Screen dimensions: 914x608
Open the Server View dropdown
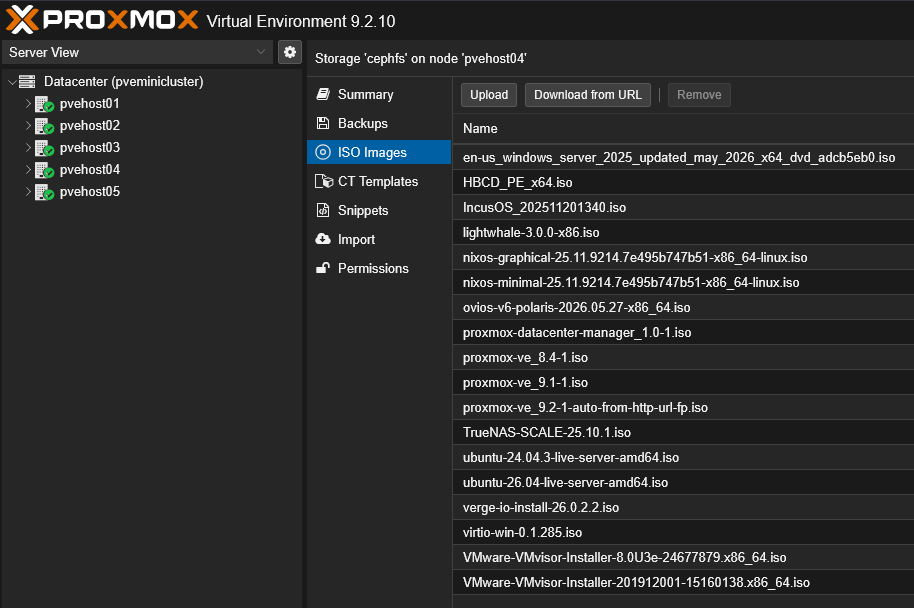coord(138,52)
